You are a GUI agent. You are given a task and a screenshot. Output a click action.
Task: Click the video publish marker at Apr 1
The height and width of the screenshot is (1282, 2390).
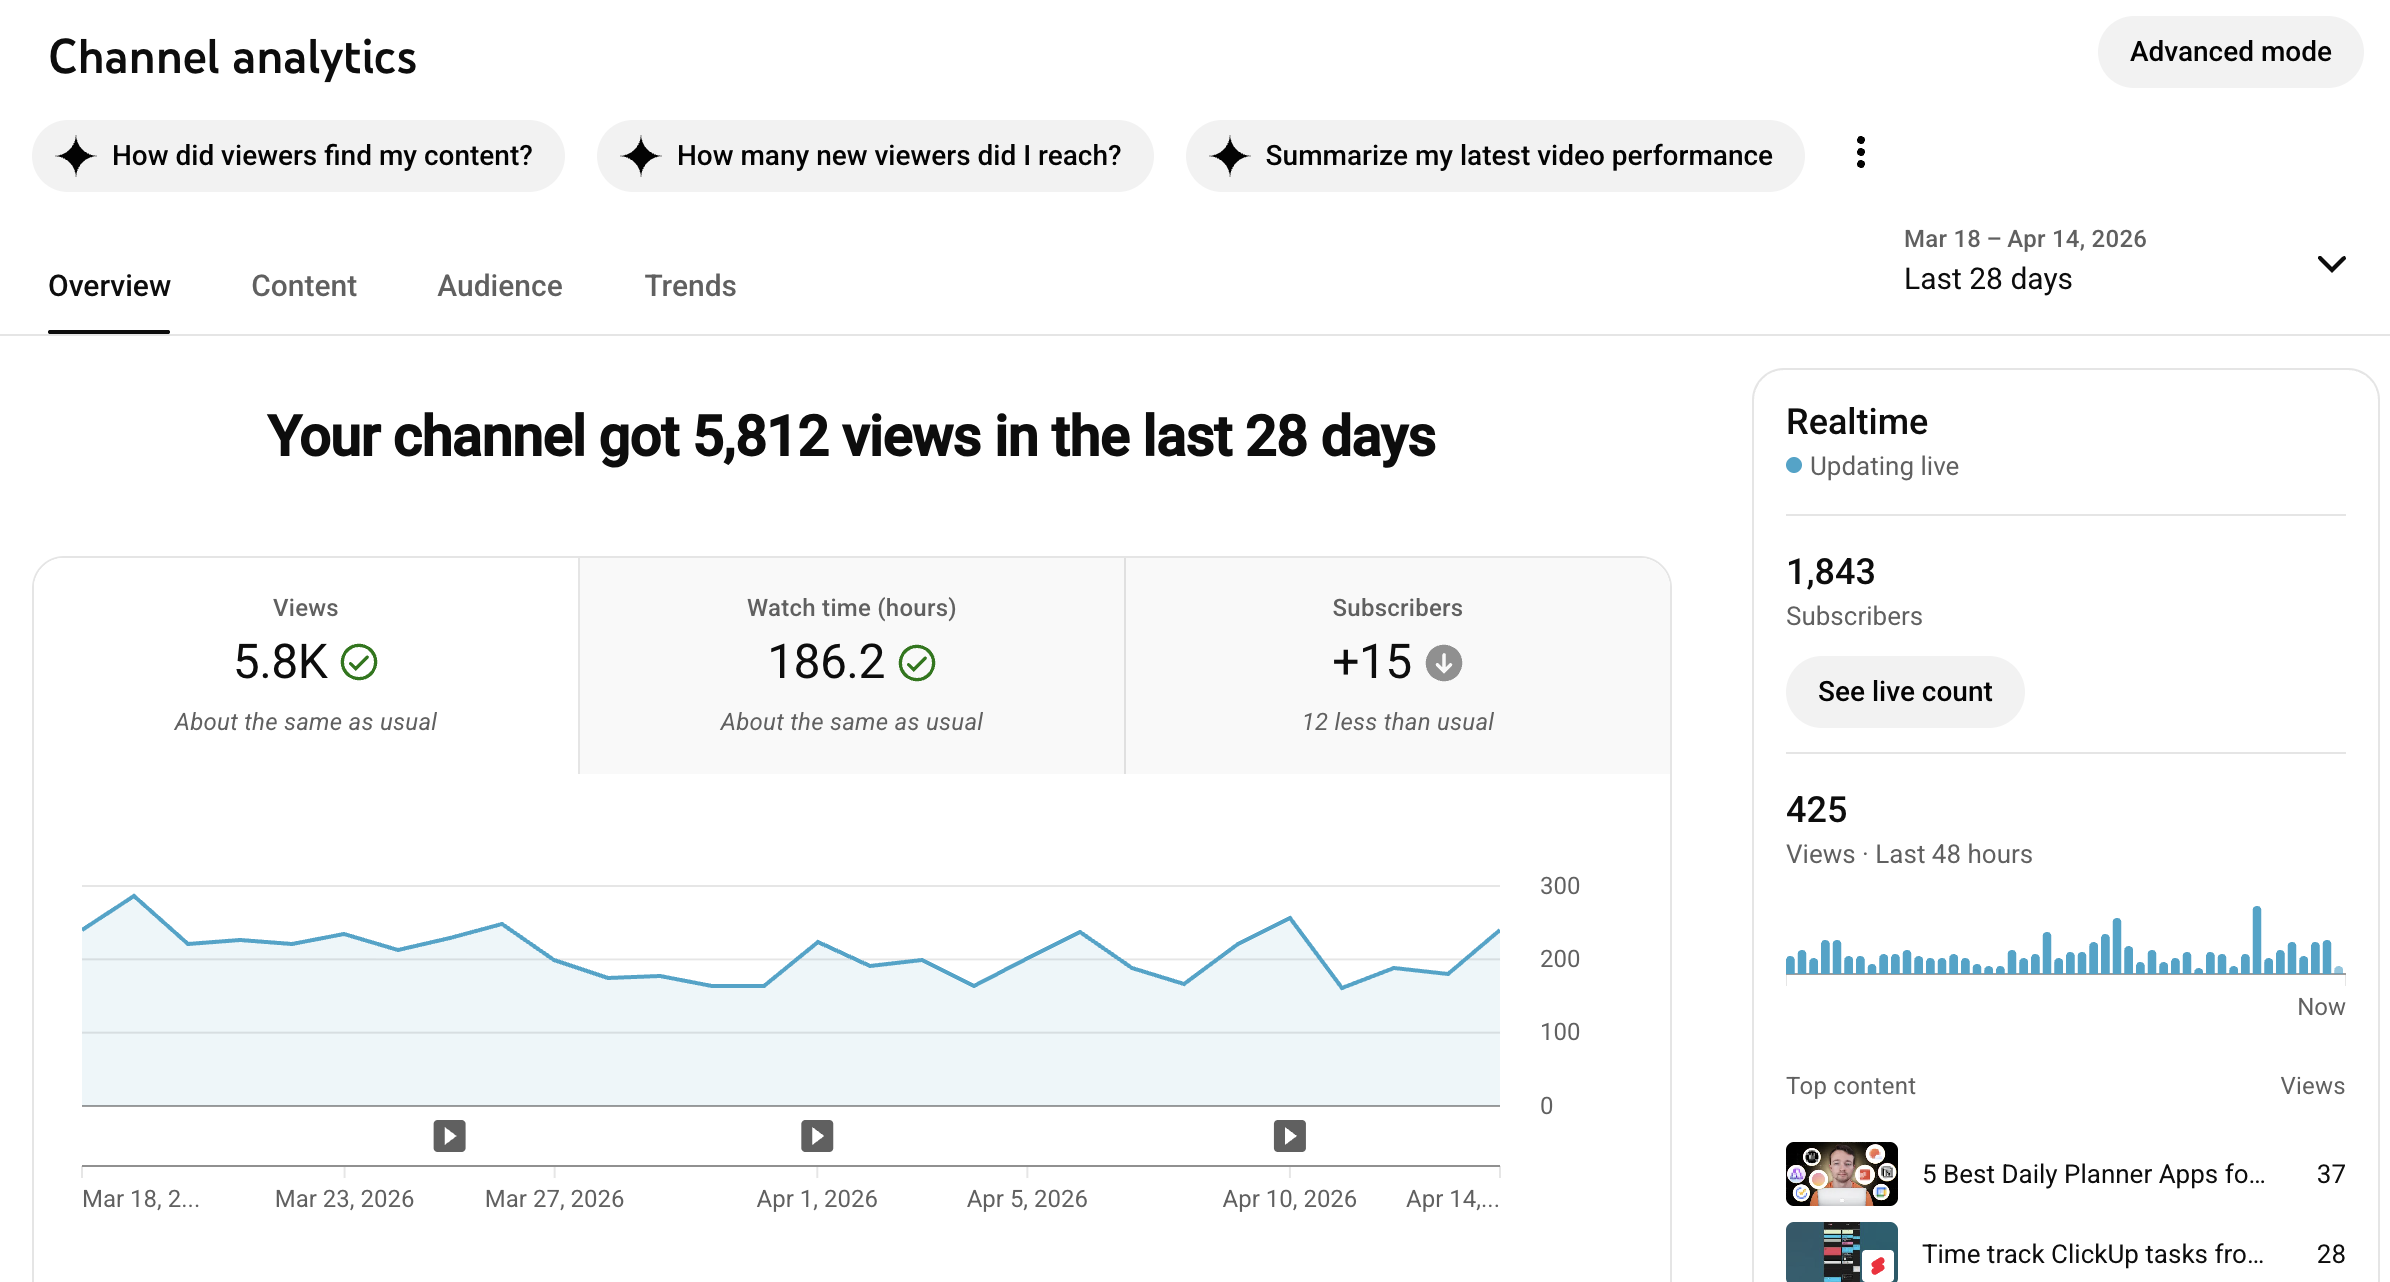point(817,1136)
